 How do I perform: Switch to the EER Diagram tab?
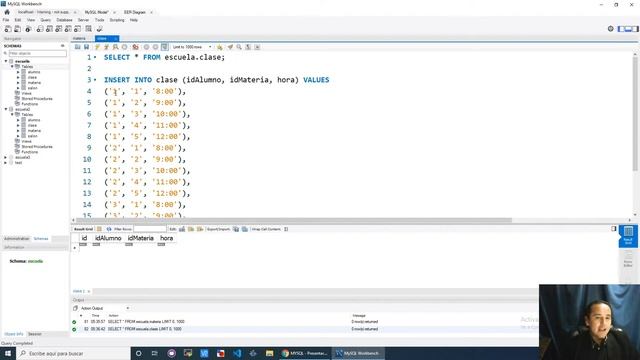[135, 12]
